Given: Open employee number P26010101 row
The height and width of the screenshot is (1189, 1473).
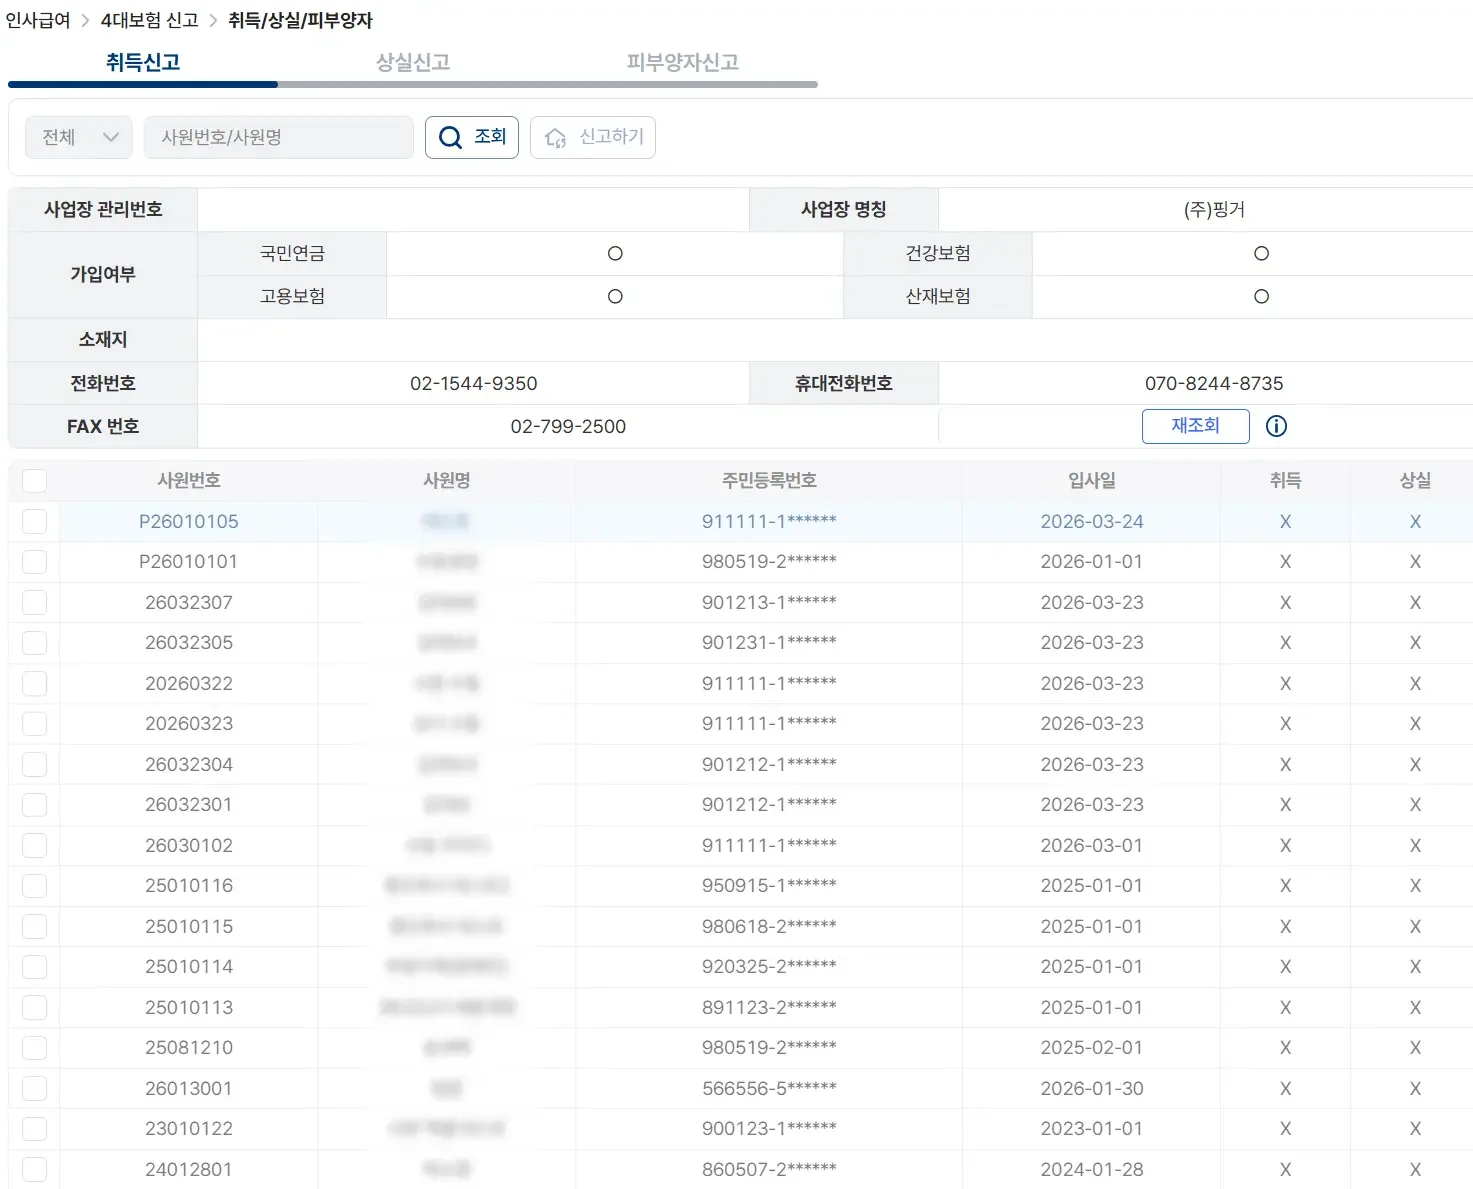Looking at the screenshot, I should (188, 562).
